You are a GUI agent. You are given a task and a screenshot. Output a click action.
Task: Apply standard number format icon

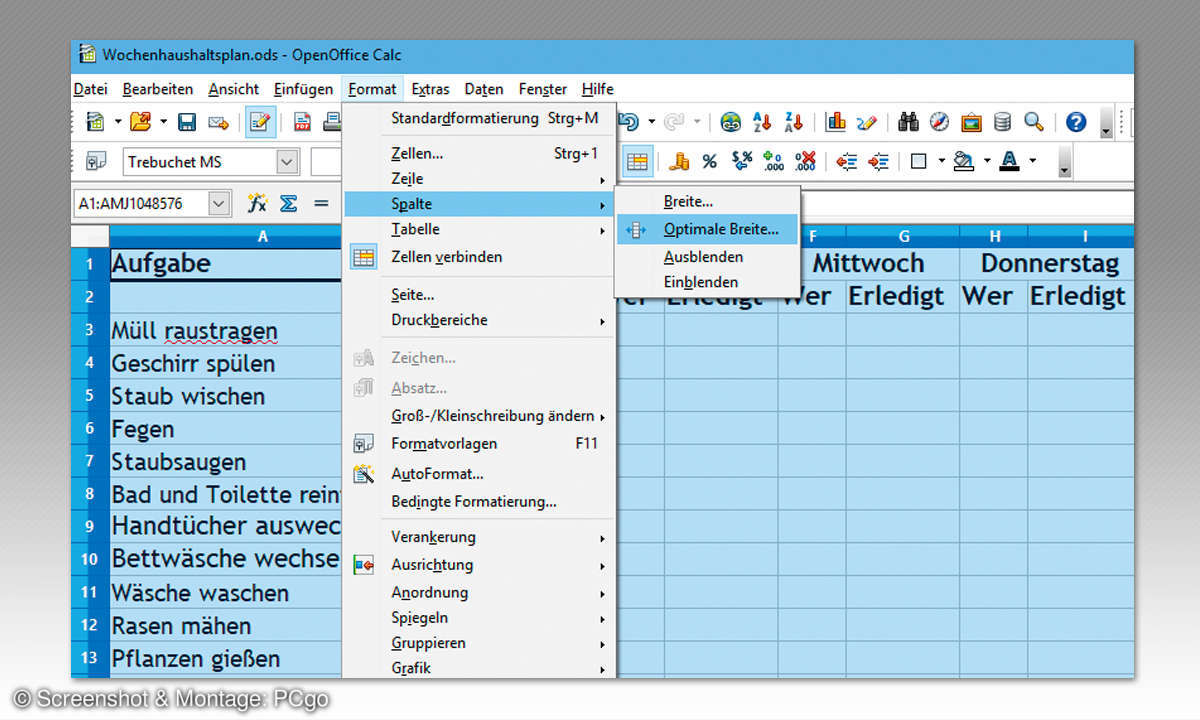click(742, 162)
